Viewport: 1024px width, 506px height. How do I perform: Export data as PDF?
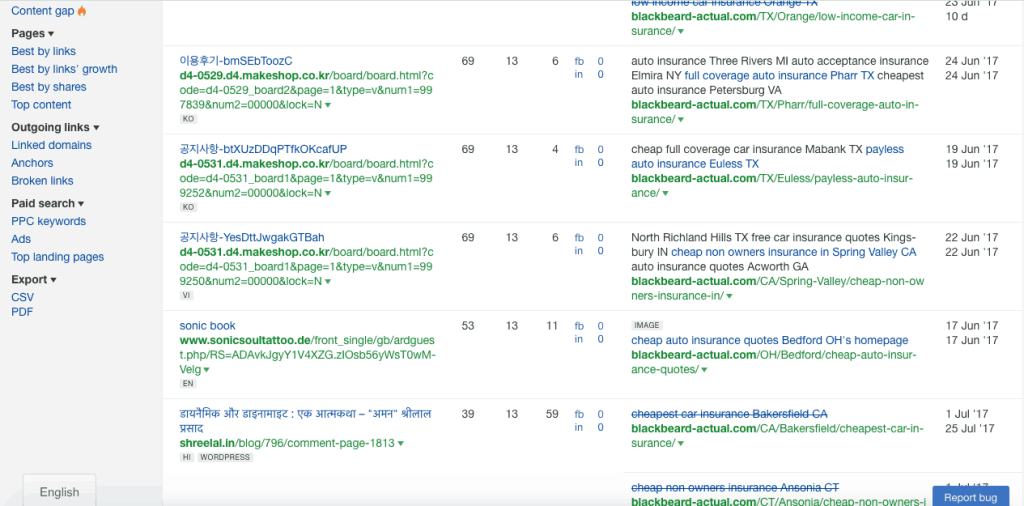[x=22, y=312]
